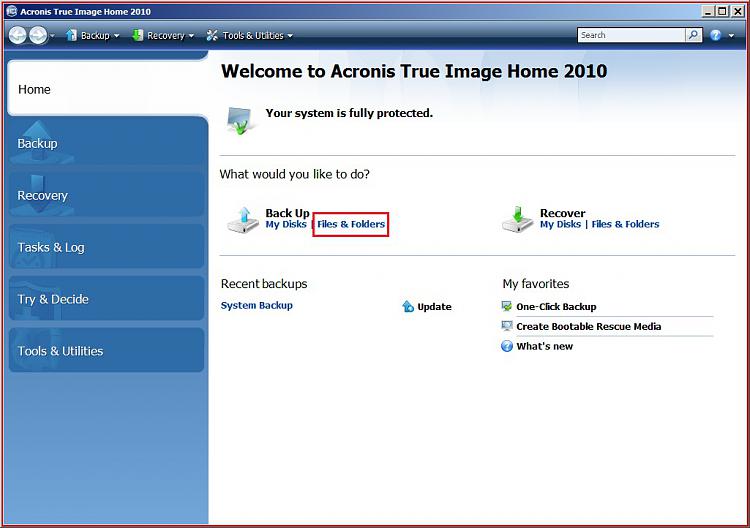Viewport: 750px width, 528px height.
Task: Open Create Bootable Rescue Media link
Action: coord(589,327)
